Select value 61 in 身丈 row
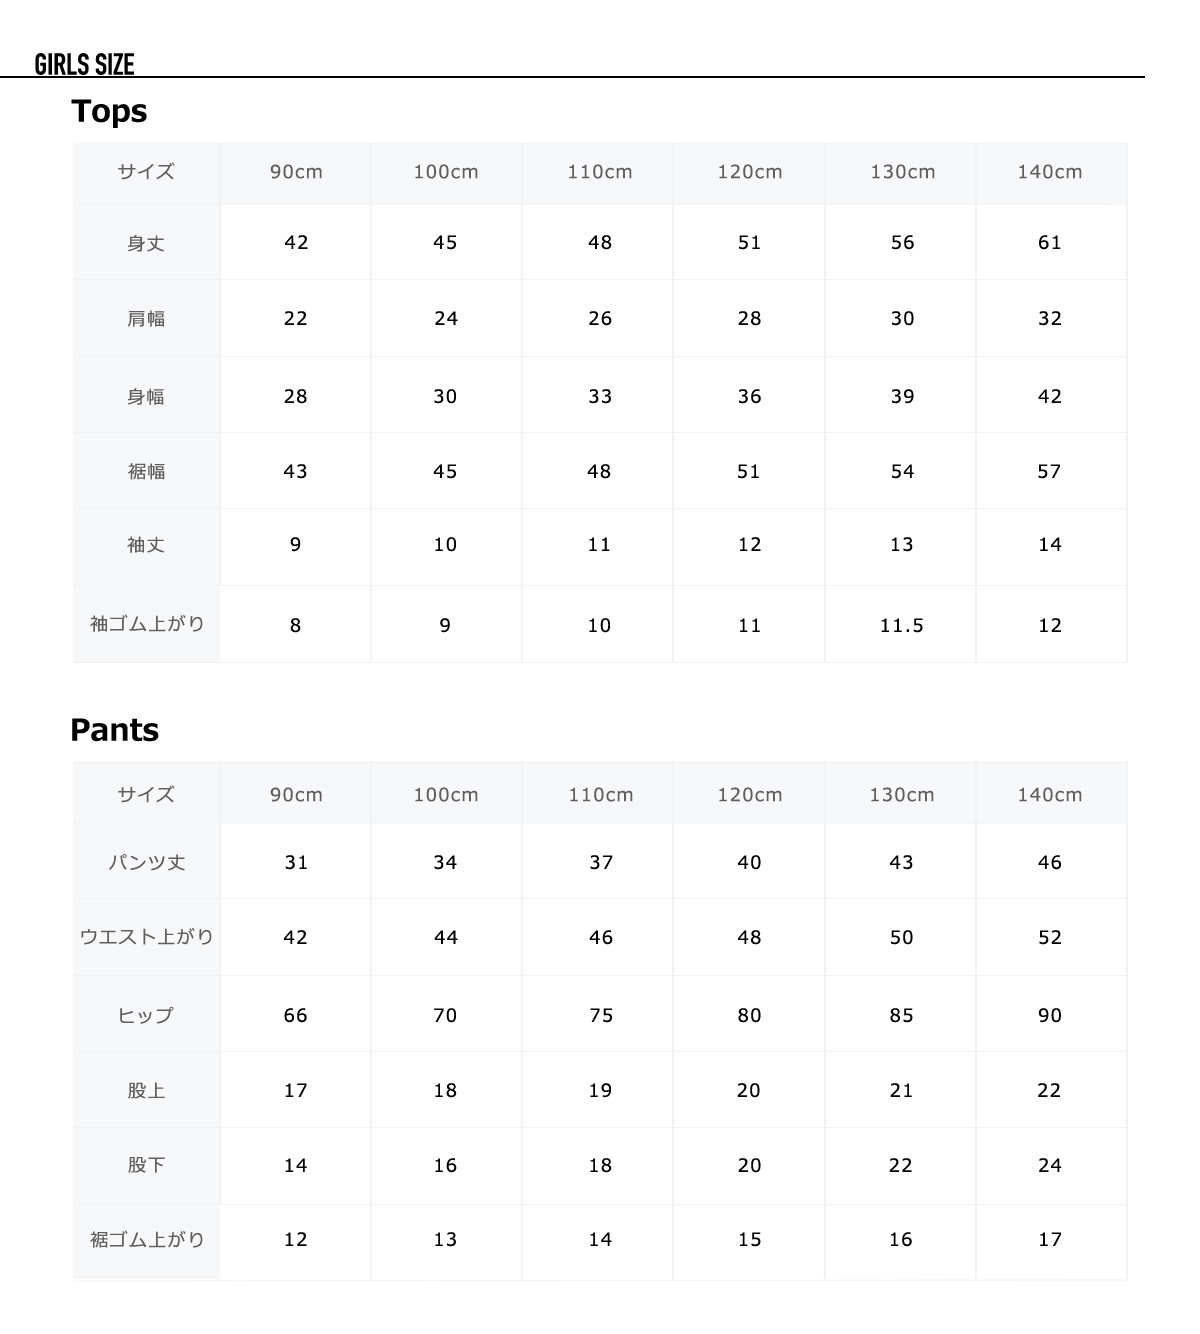 pos(1050,243)
